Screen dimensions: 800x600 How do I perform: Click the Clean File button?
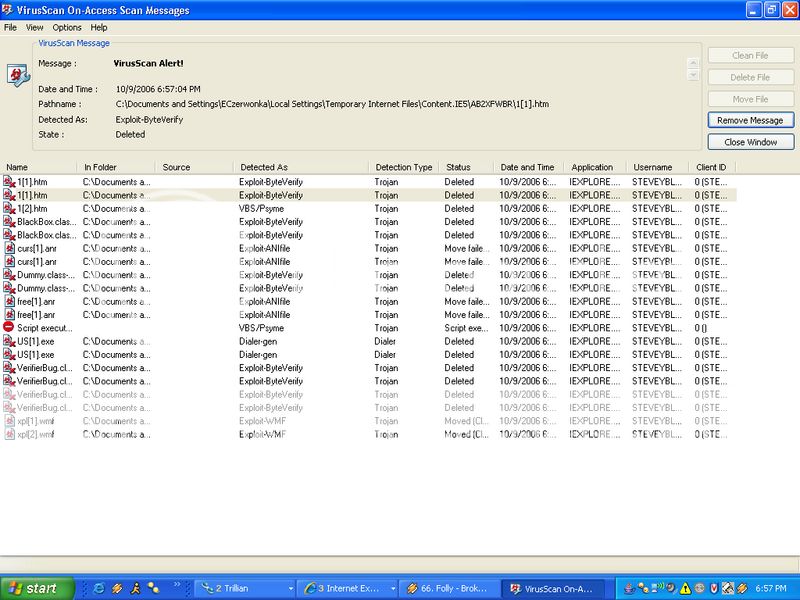point(751,56)
